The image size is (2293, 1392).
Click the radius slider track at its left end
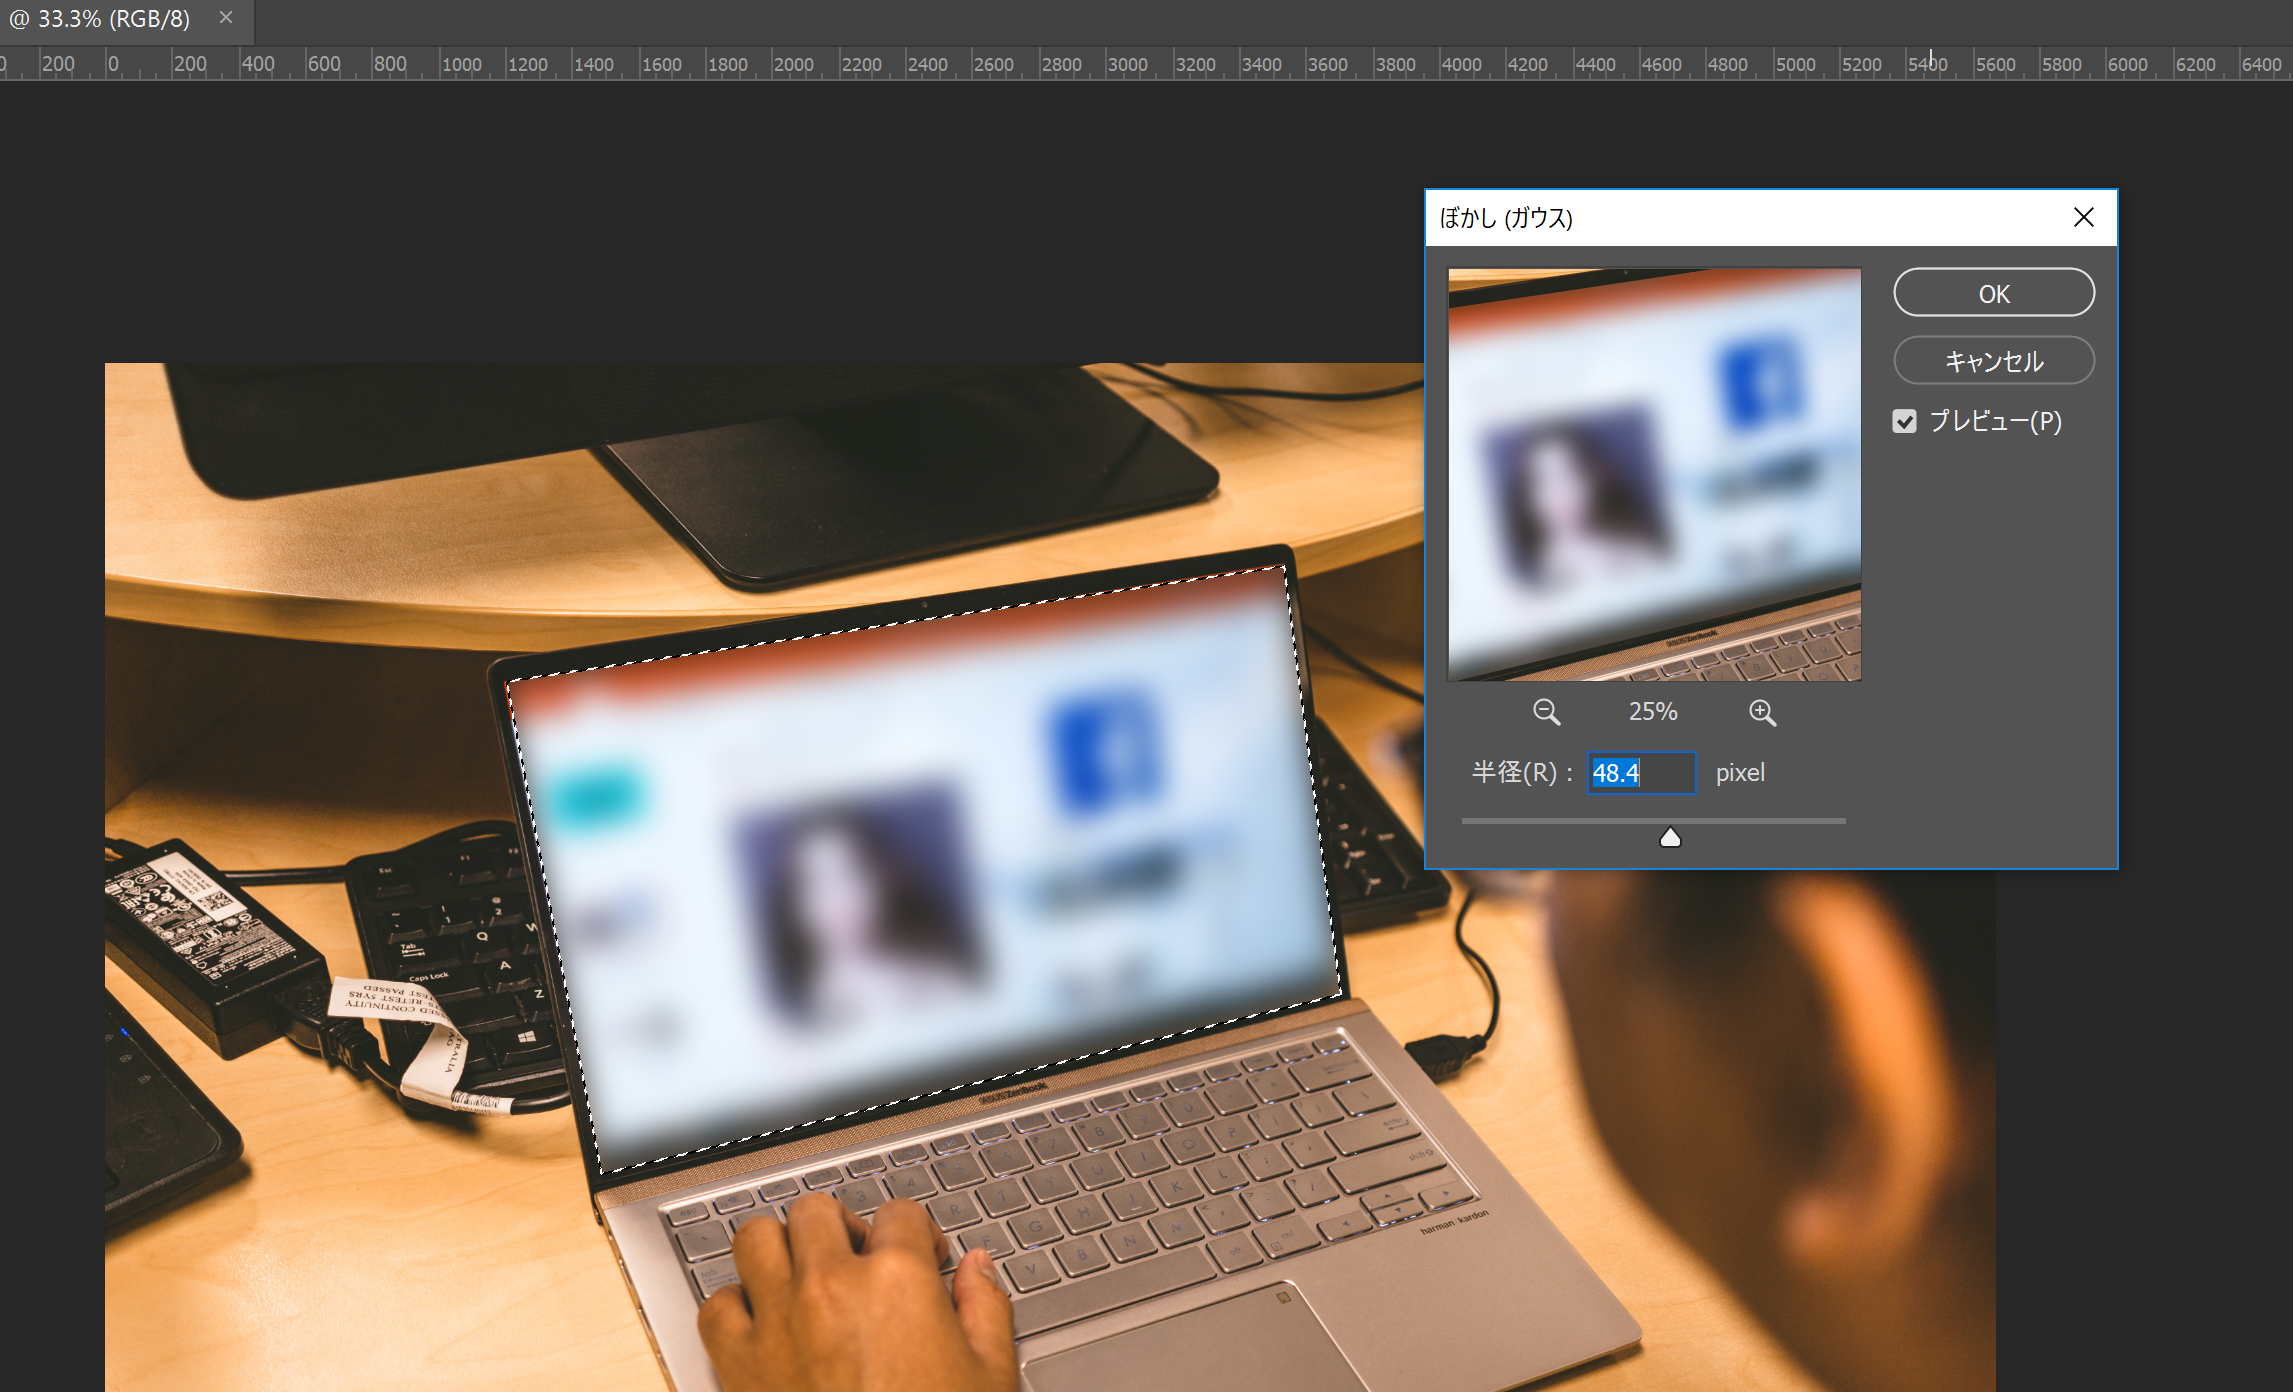tap(1466, 821)
